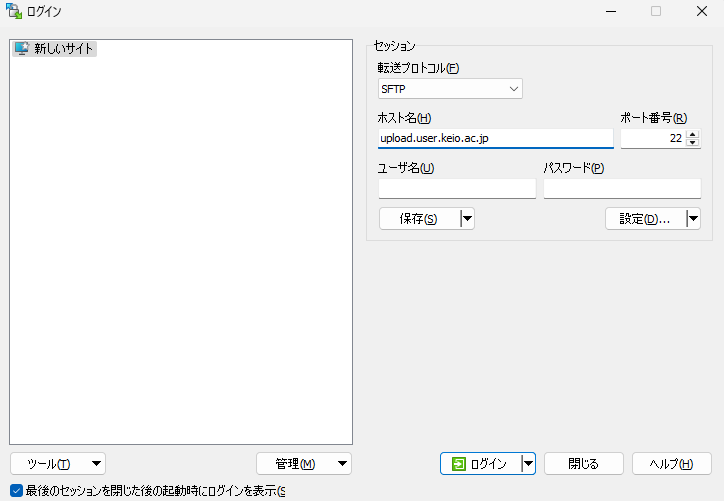Select the 新しいサイト tree item label

pos(64,48)
